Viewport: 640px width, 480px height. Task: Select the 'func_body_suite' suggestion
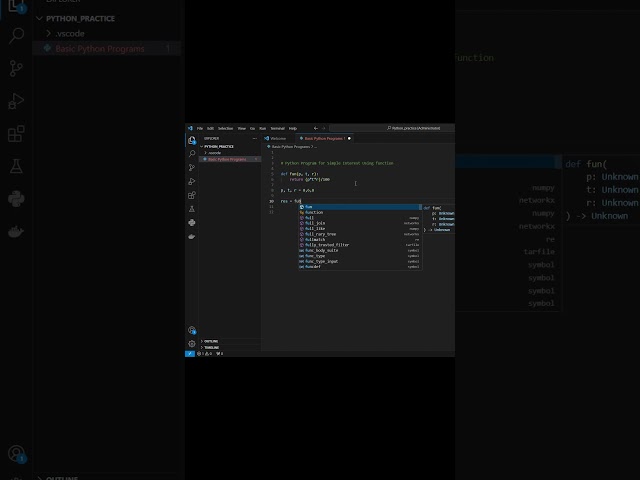359,250
